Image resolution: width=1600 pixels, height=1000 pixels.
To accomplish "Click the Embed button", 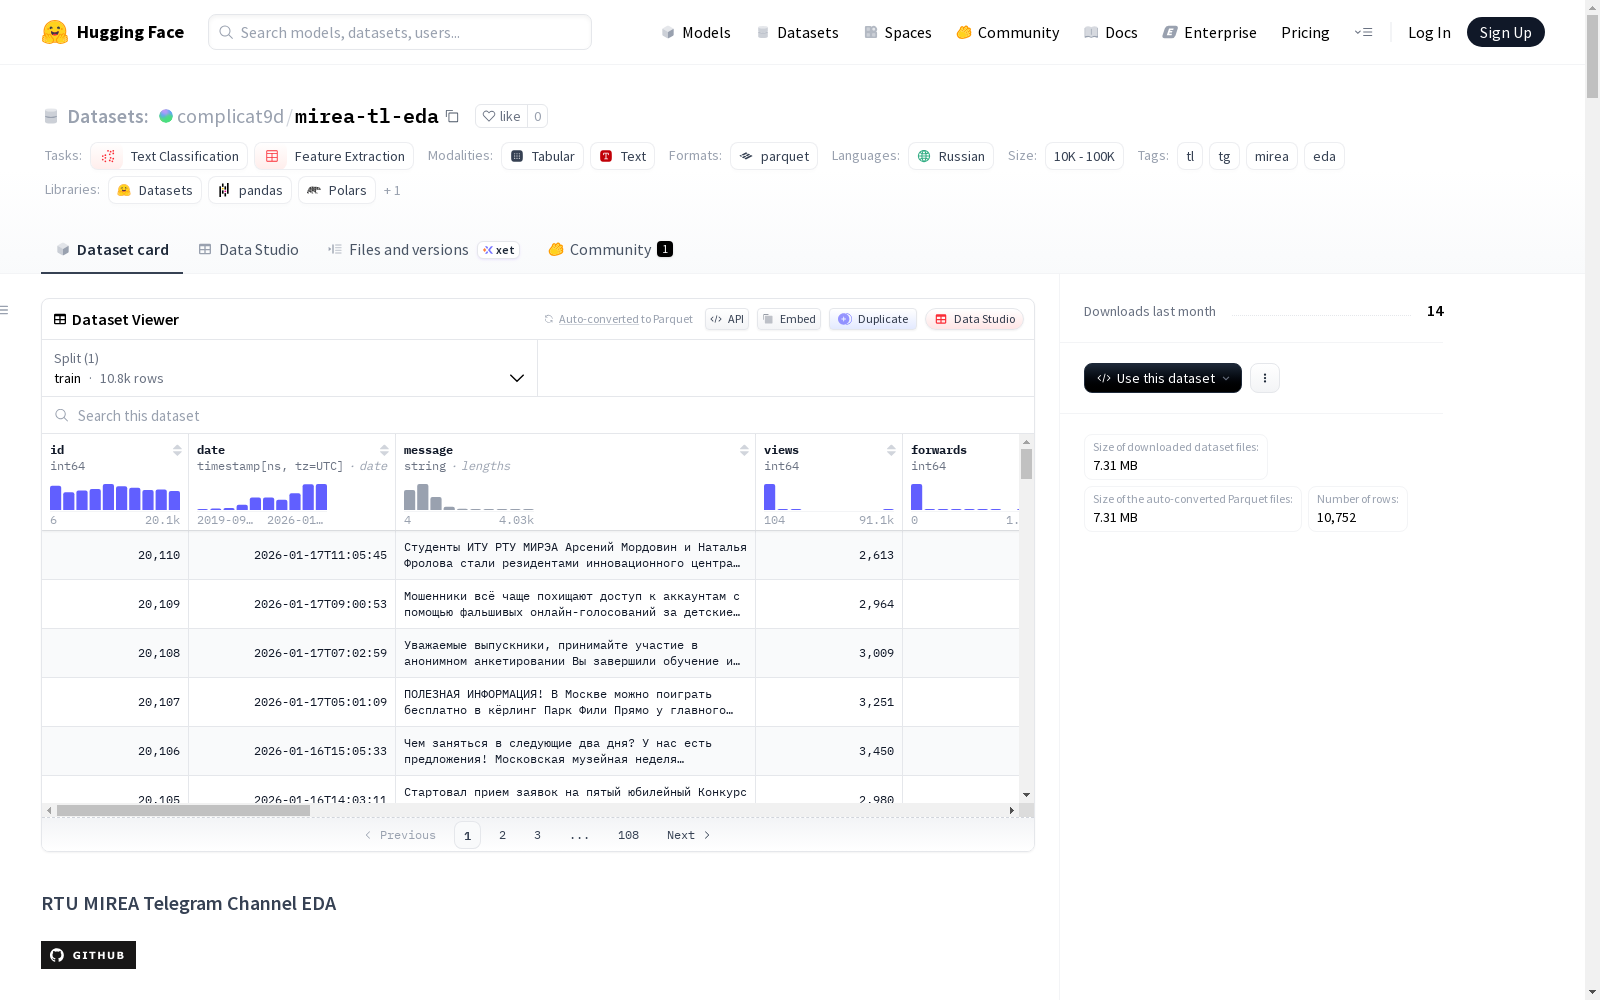I will click(789, 319).
